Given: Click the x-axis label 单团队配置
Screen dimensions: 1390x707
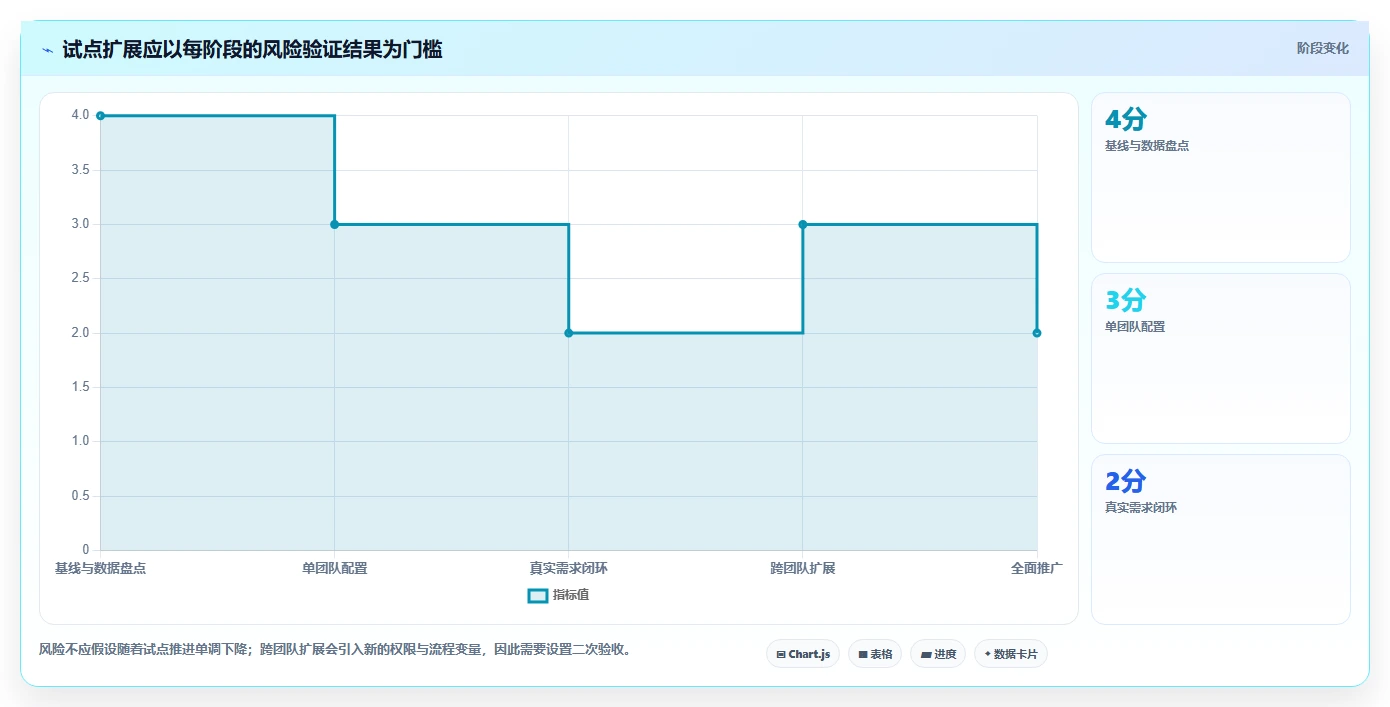Looking at the screenshot, I should (334, 568).
